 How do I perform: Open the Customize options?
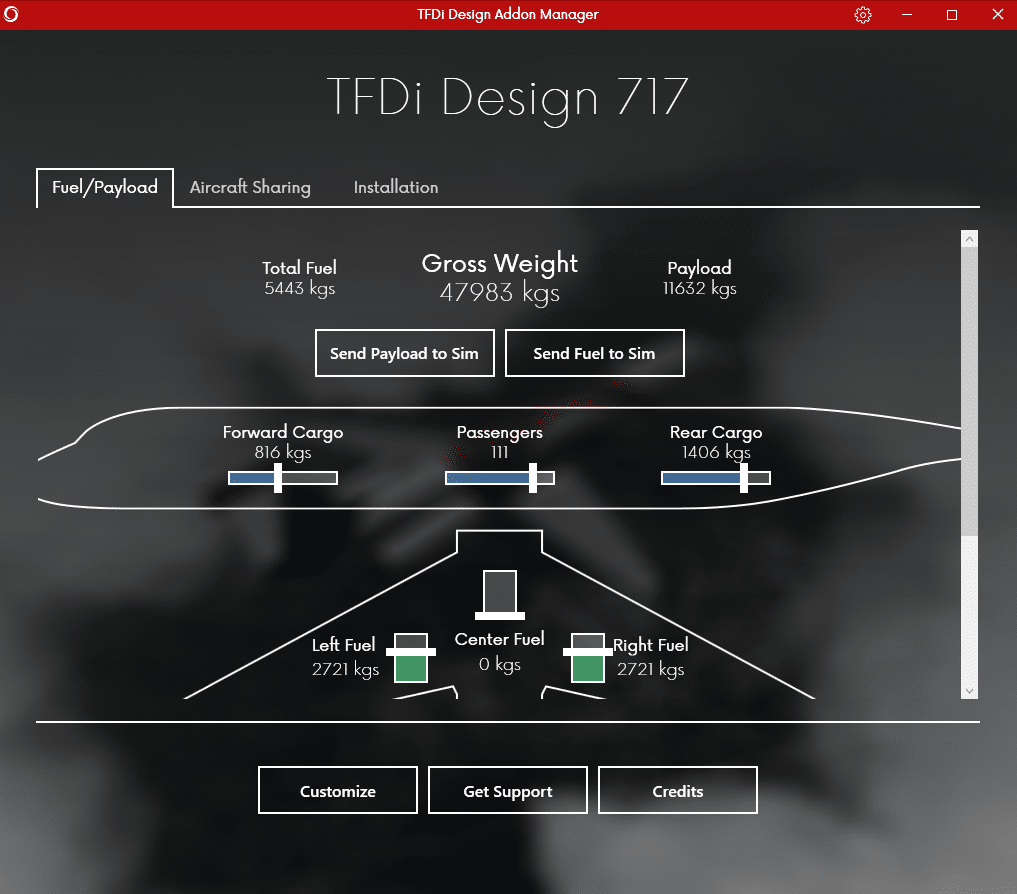pos(338,791)
